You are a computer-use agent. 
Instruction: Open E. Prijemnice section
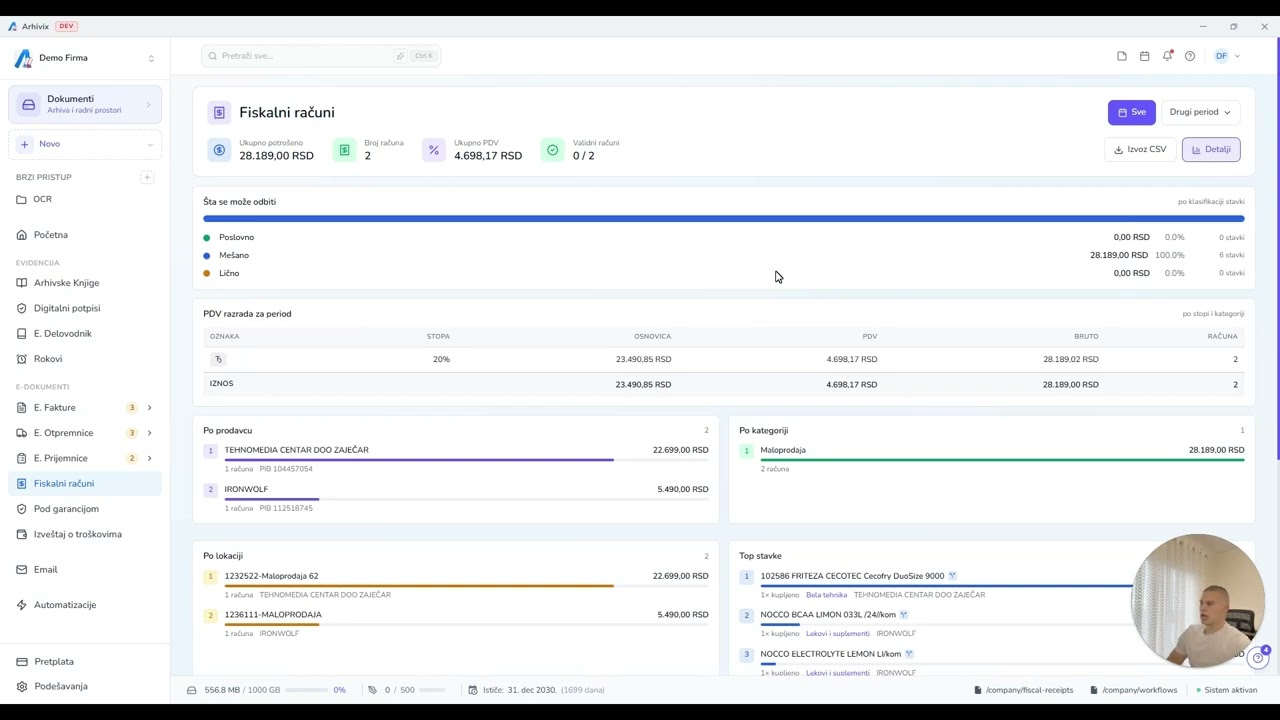(x=61, y=458)
